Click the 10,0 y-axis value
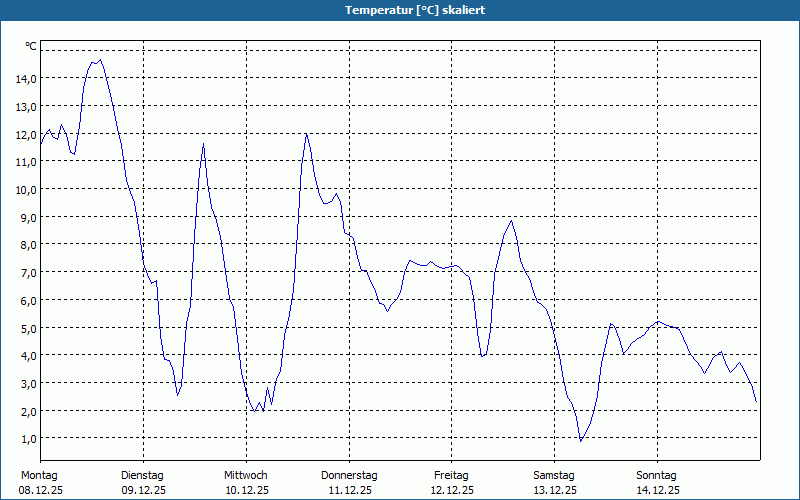The image size is (800, 500). point(26,190)
